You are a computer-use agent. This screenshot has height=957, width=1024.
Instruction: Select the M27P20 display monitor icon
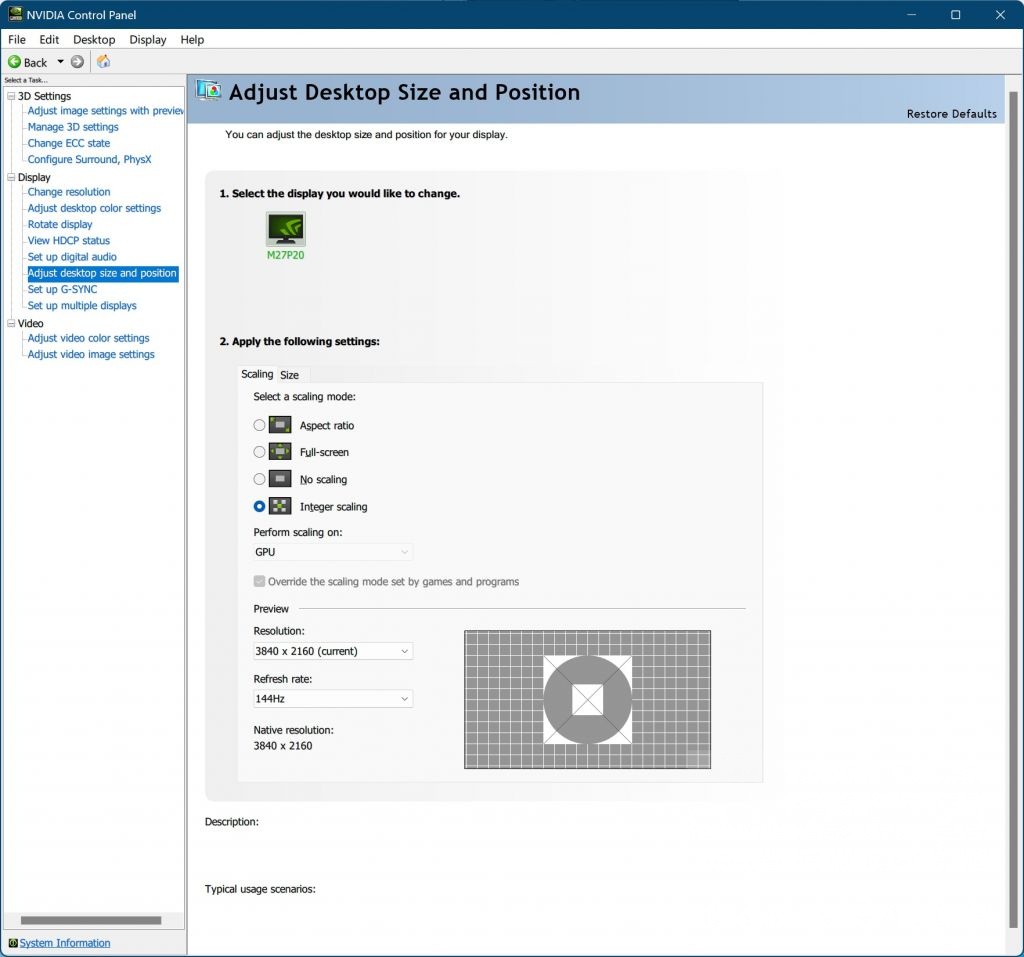tap(285, 229)
